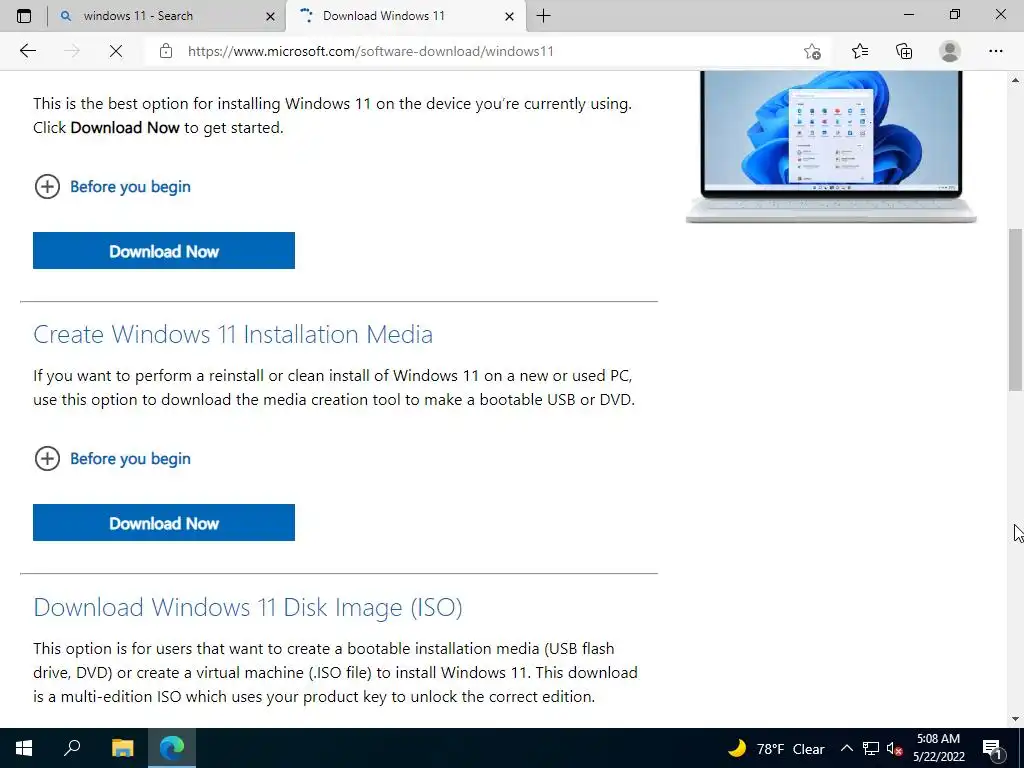
Task: Open Settings and more menu
Action: coord(995,51)
